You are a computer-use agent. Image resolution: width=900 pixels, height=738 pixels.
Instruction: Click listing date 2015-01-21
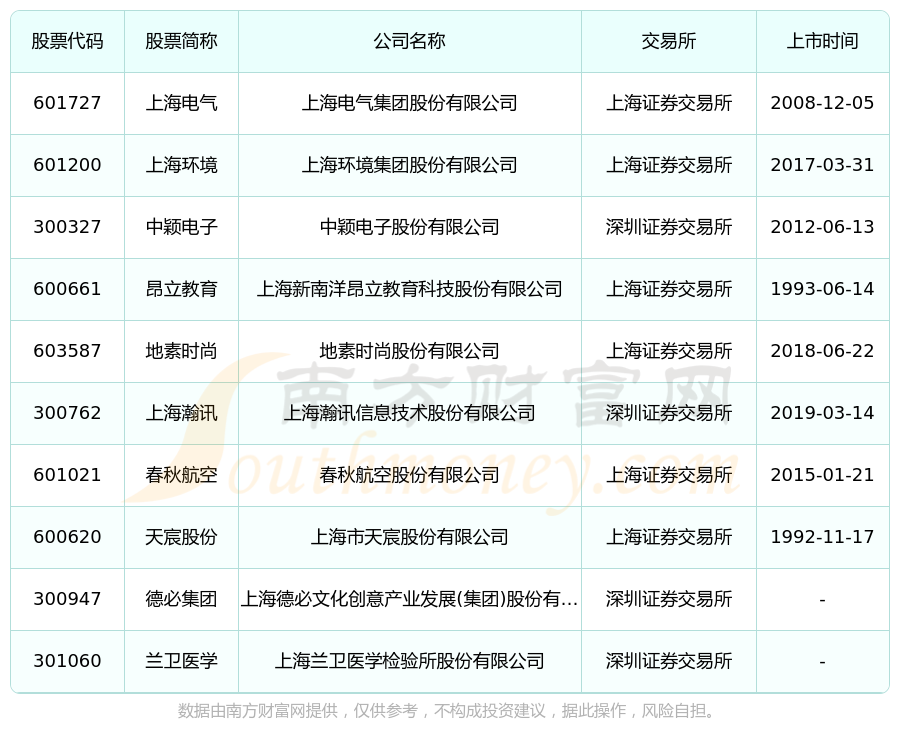tap(823, 475)
